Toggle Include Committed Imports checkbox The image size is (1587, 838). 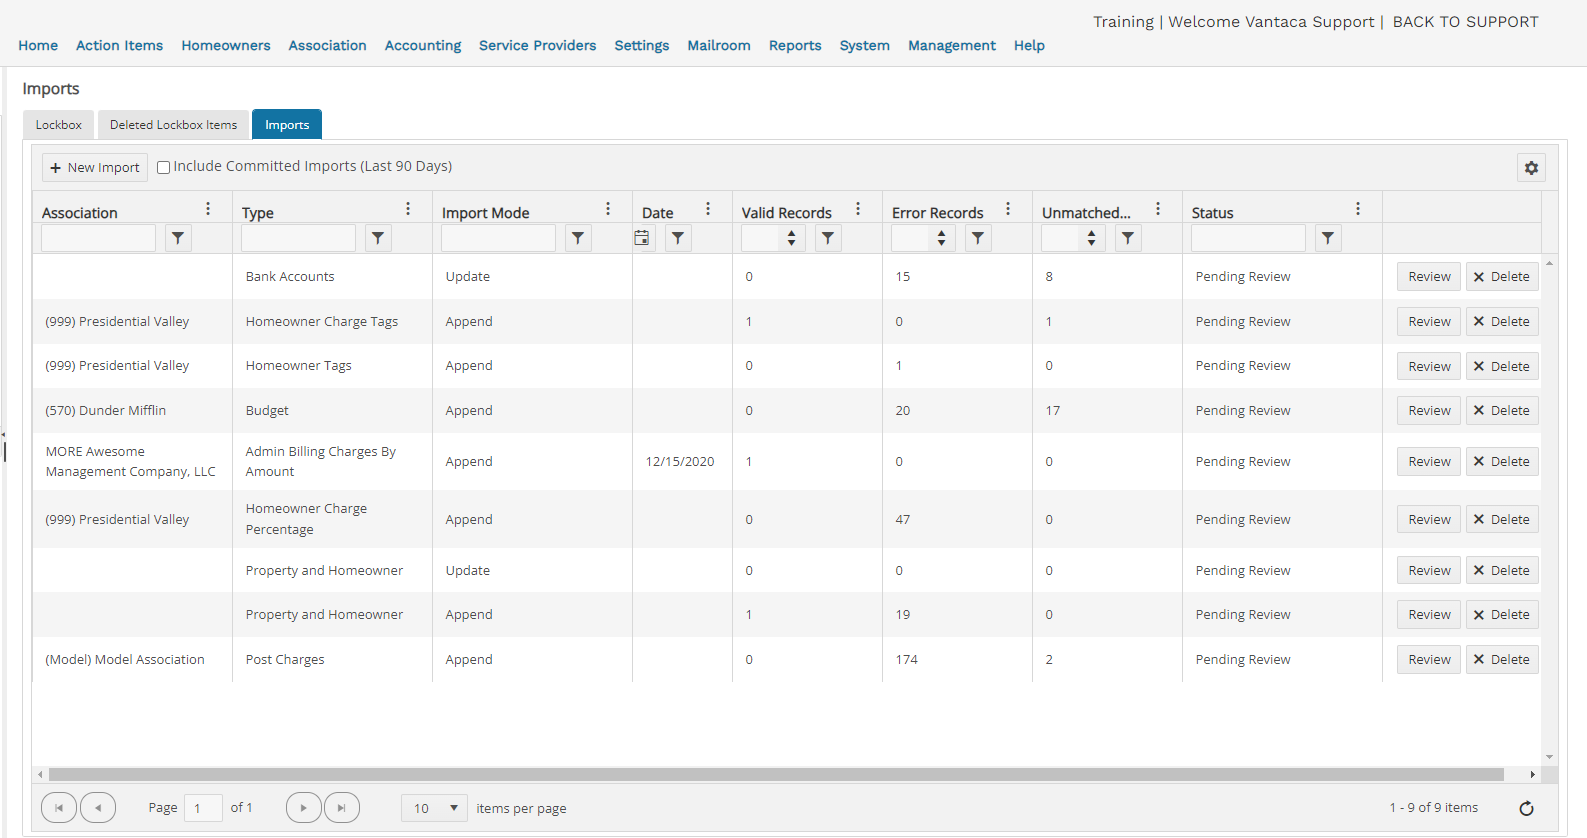tap(163, 167)
